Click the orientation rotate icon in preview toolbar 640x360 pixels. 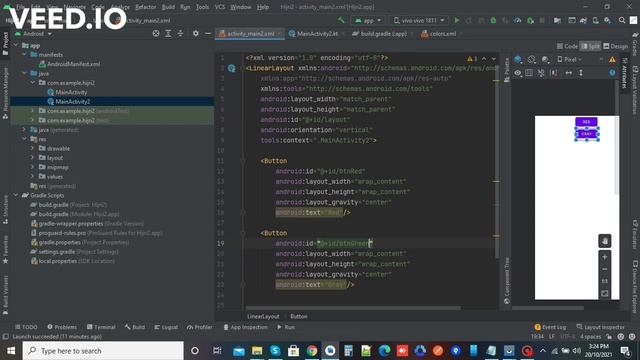[x=531, y=60]
